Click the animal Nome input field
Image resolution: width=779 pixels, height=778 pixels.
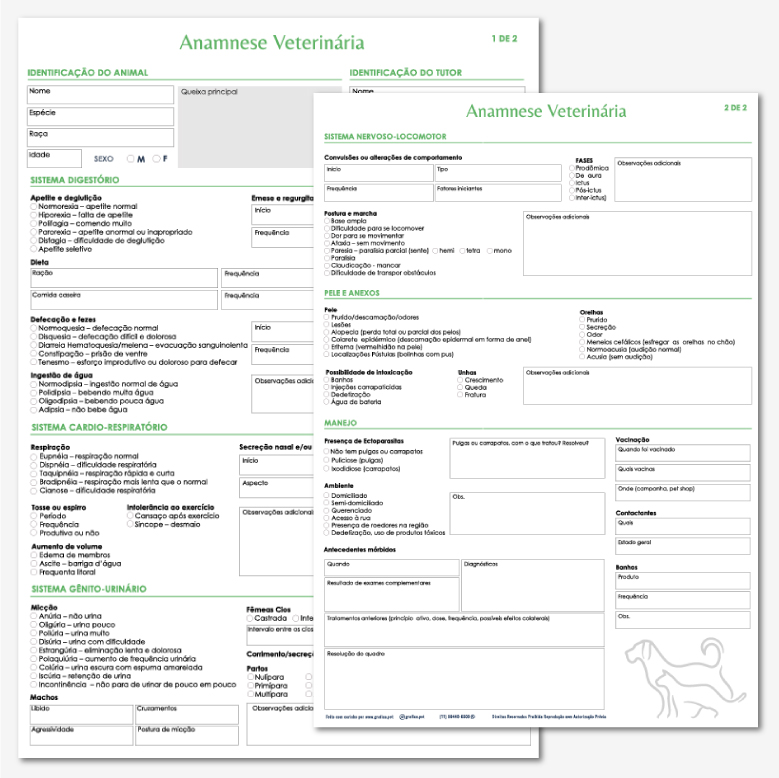click(x=100, y=94)
